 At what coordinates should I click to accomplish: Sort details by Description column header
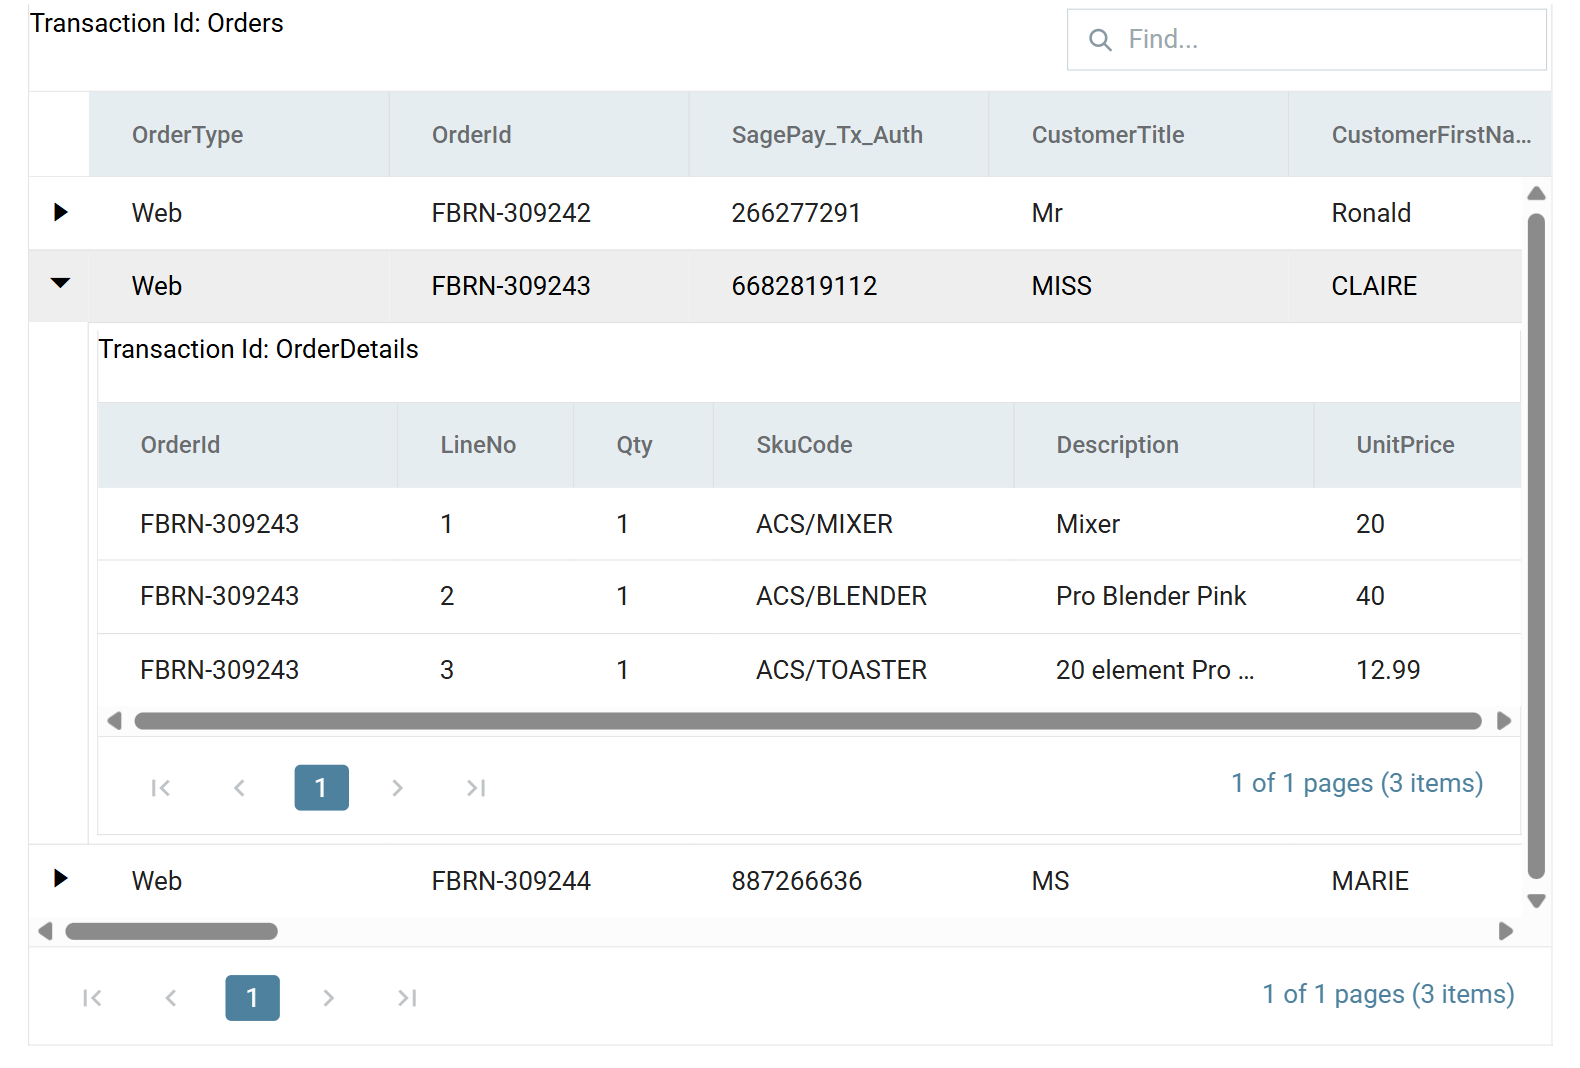point(1164,445)
